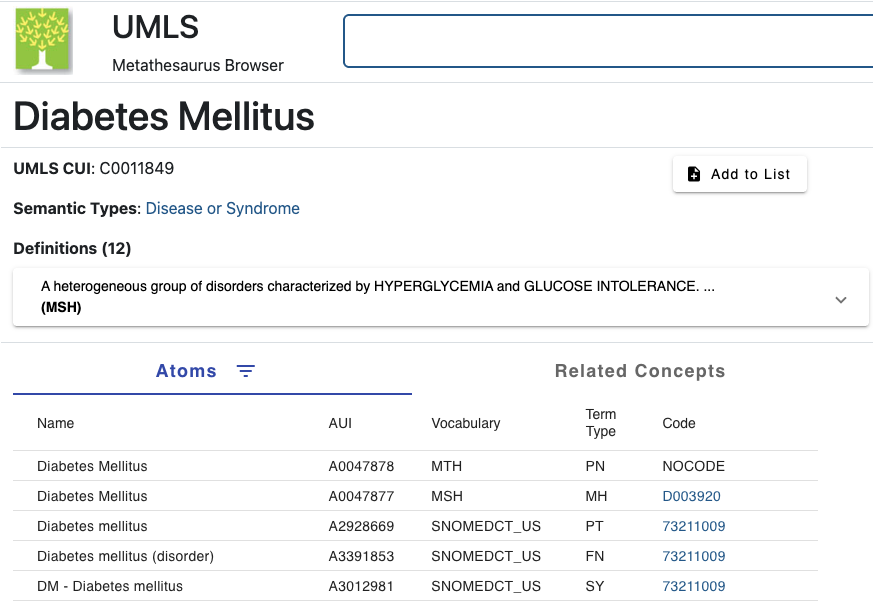Click the Term Type column header
The image size is (873, 602).
pyautogui.click(x=601, y=423)
